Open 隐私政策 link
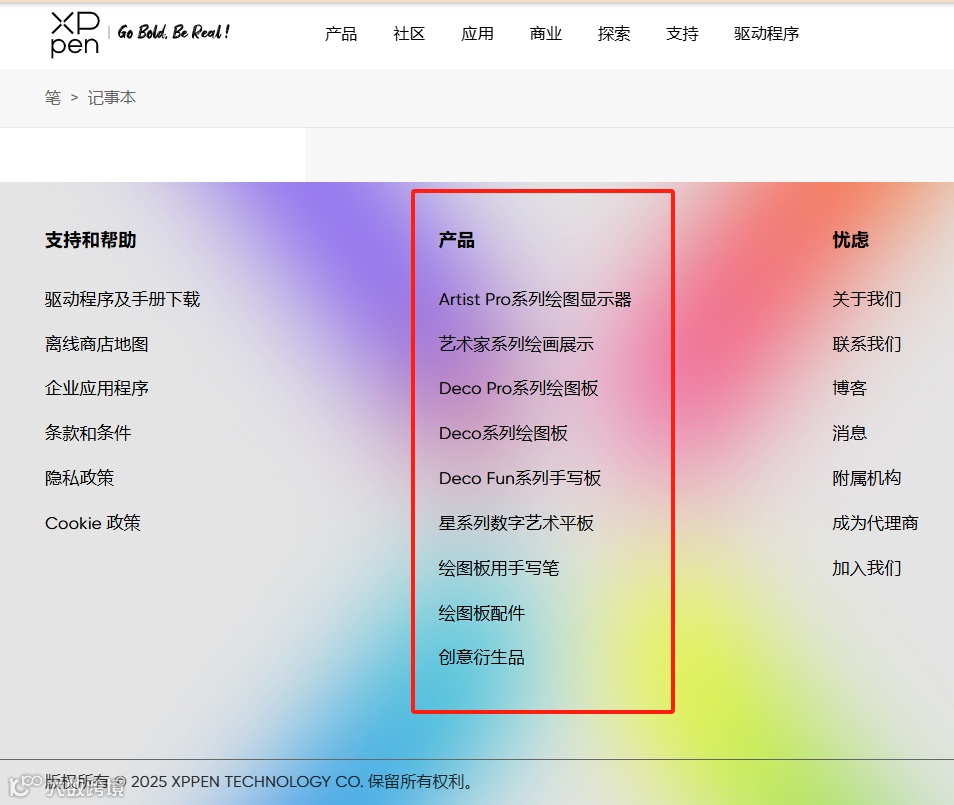Image resolution: width=954 pixels, height=805 pixels. 80,478
